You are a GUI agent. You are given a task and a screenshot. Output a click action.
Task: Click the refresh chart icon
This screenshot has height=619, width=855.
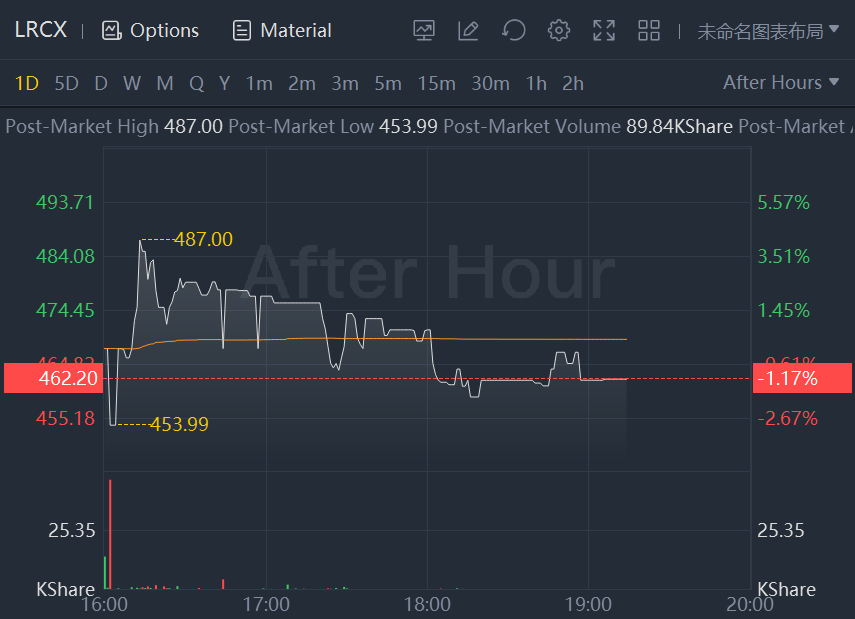(513, 31)
